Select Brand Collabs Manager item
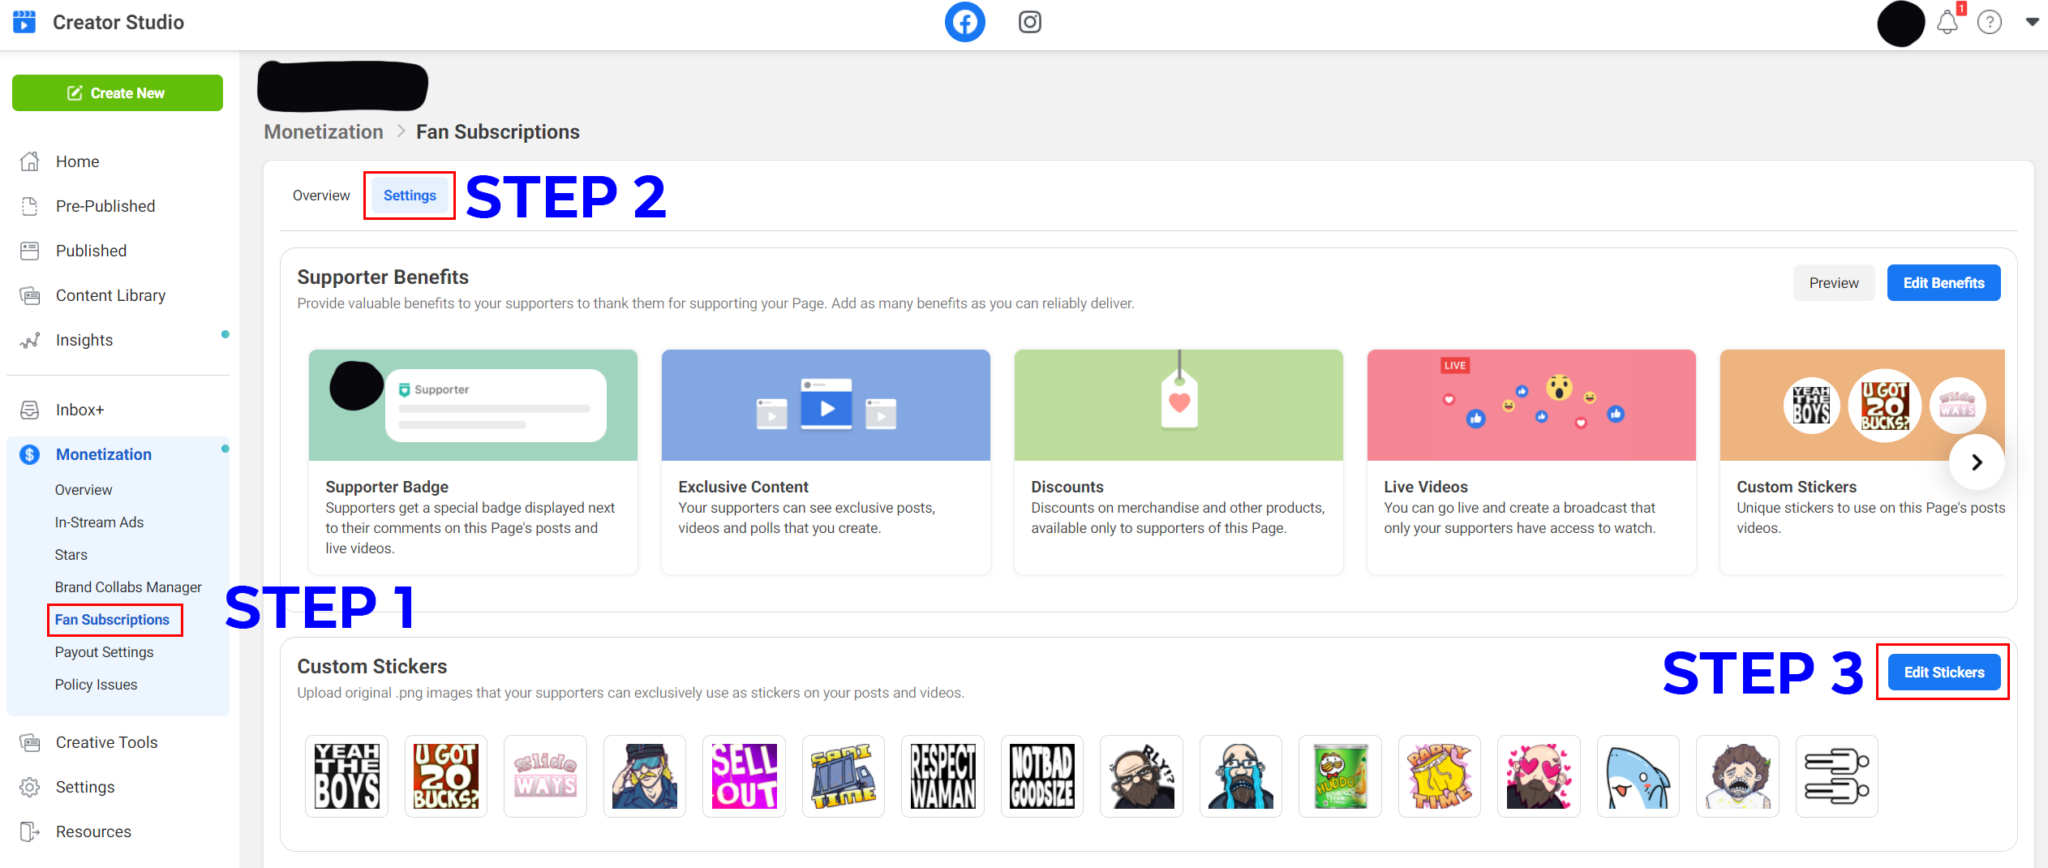The height and width of the screenshot is (868, 2048). tap(128, 587)
